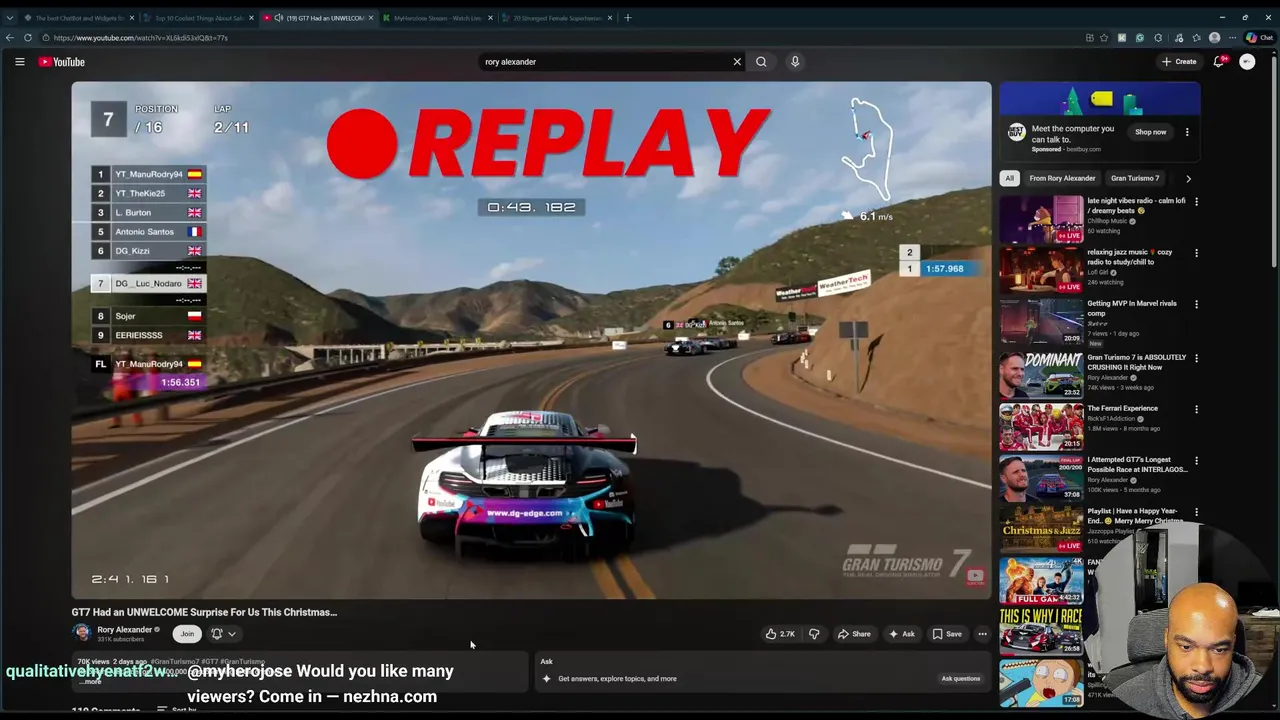
Task: Open the Interlagos longest race thumbnail
Action: [x=1041, y=478]
